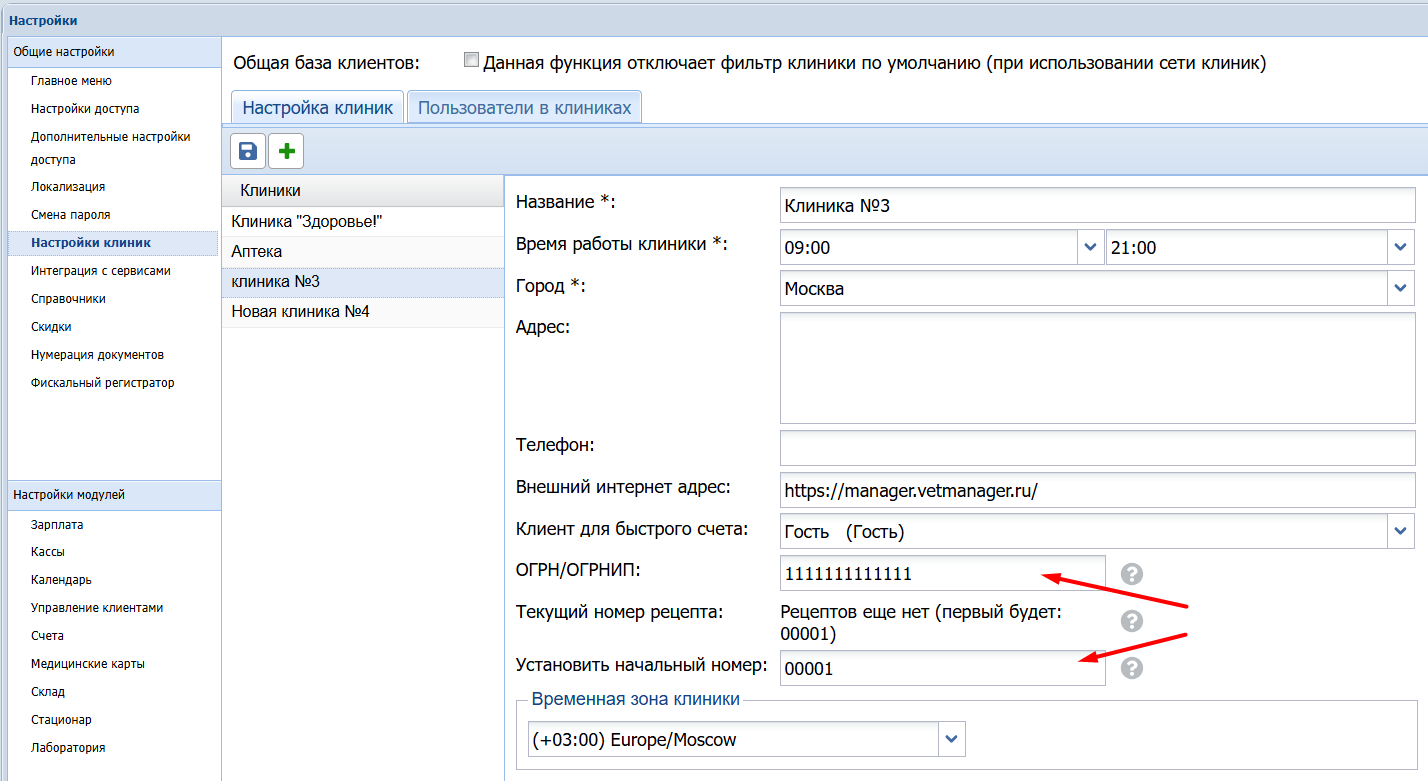This screenshot has width=1428, height=781.
Task: Expand the Europe/Moscow time zone dropdown
Action: coord(952,740)
